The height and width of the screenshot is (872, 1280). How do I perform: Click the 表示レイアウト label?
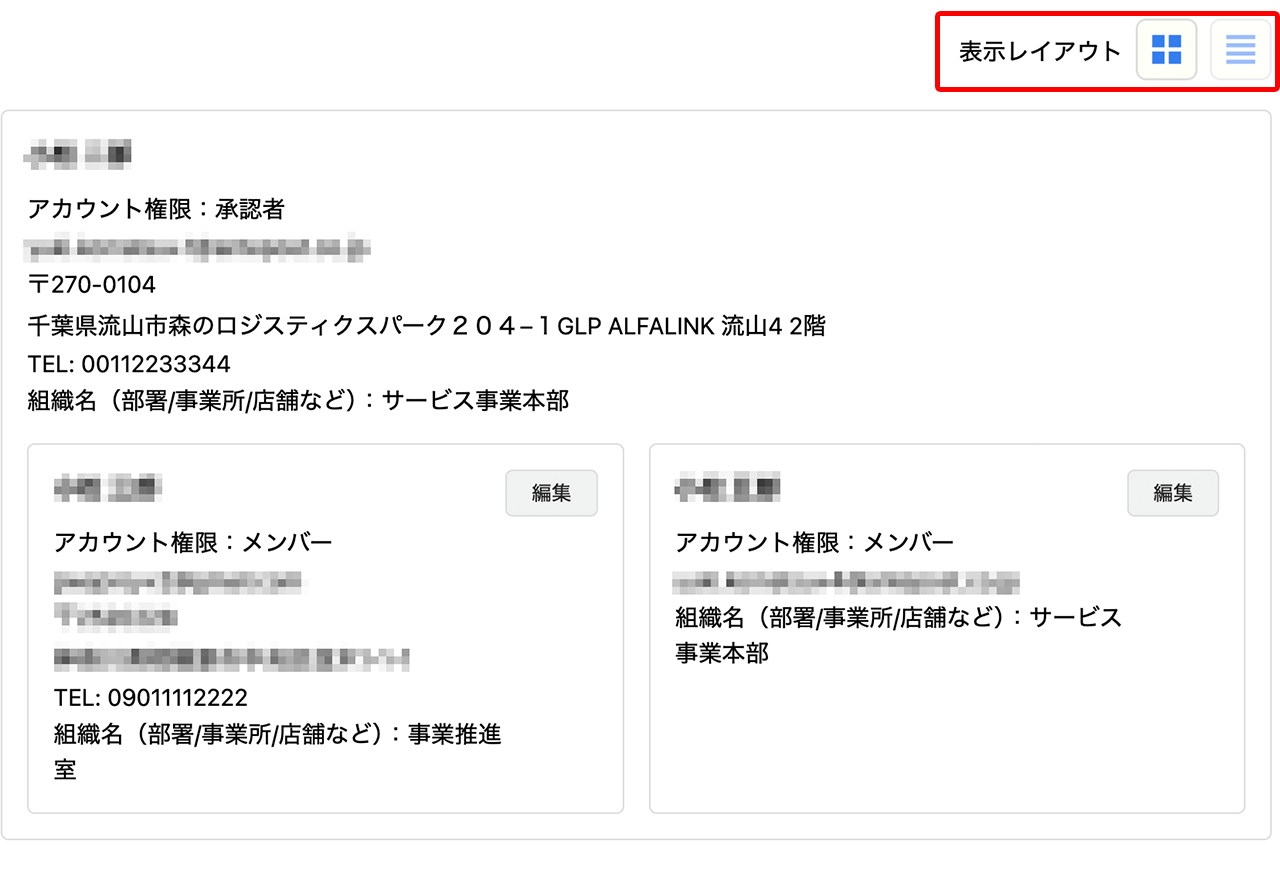click(x=1040, y=51)
